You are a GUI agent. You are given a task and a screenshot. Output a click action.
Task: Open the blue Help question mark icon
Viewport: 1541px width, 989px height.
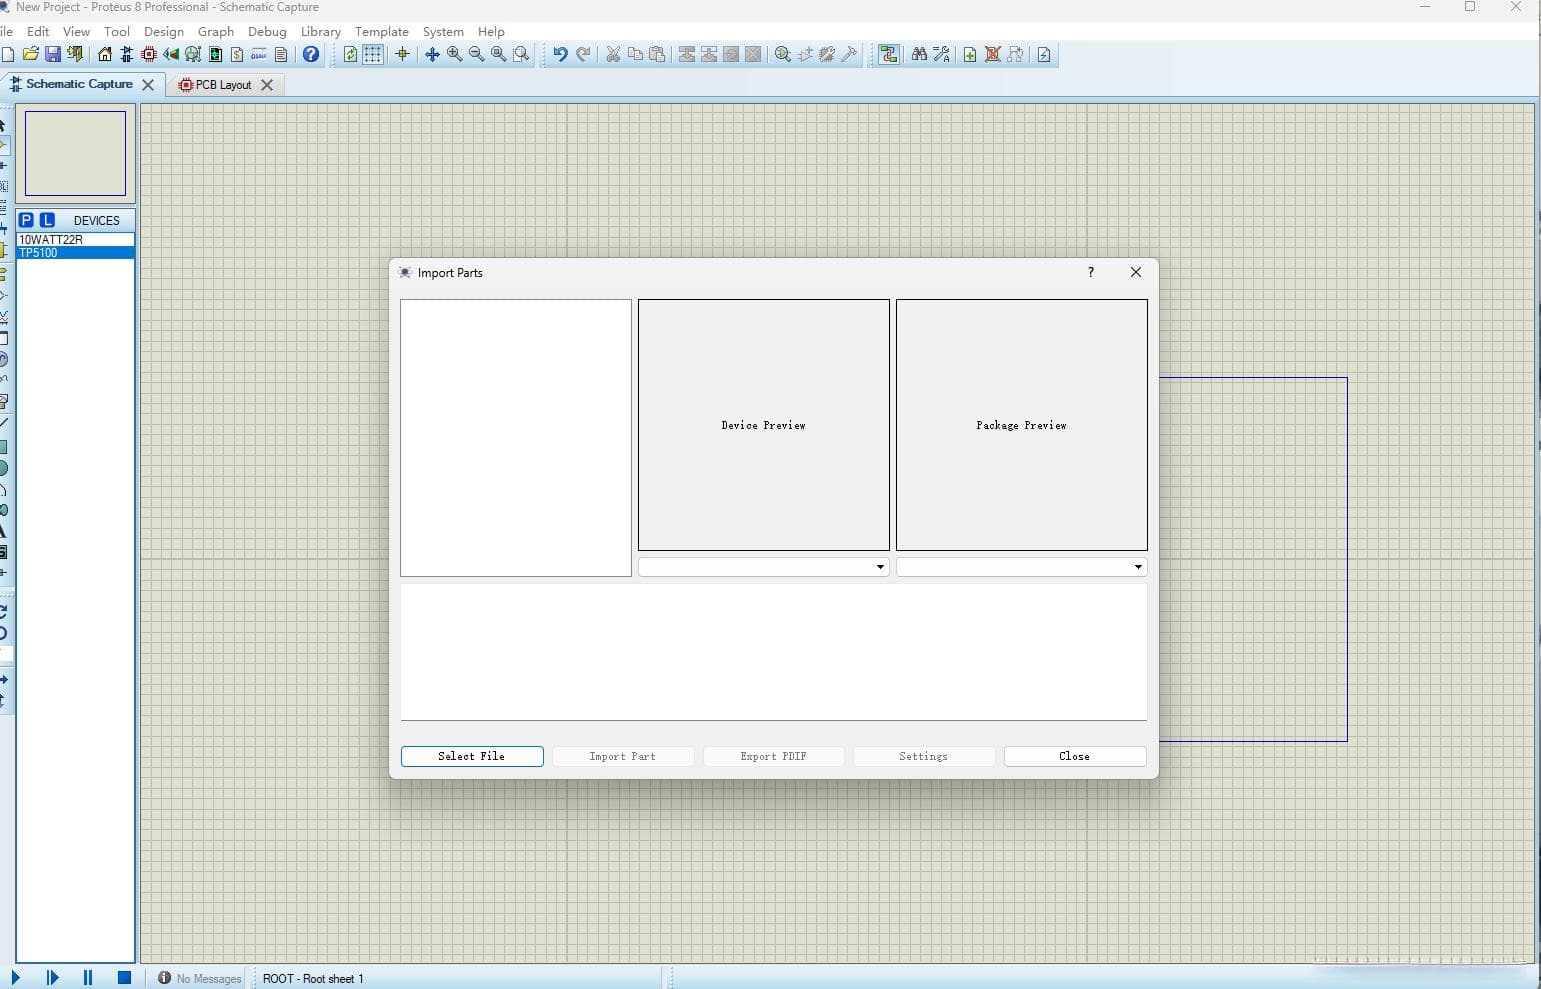coord(311,55)
